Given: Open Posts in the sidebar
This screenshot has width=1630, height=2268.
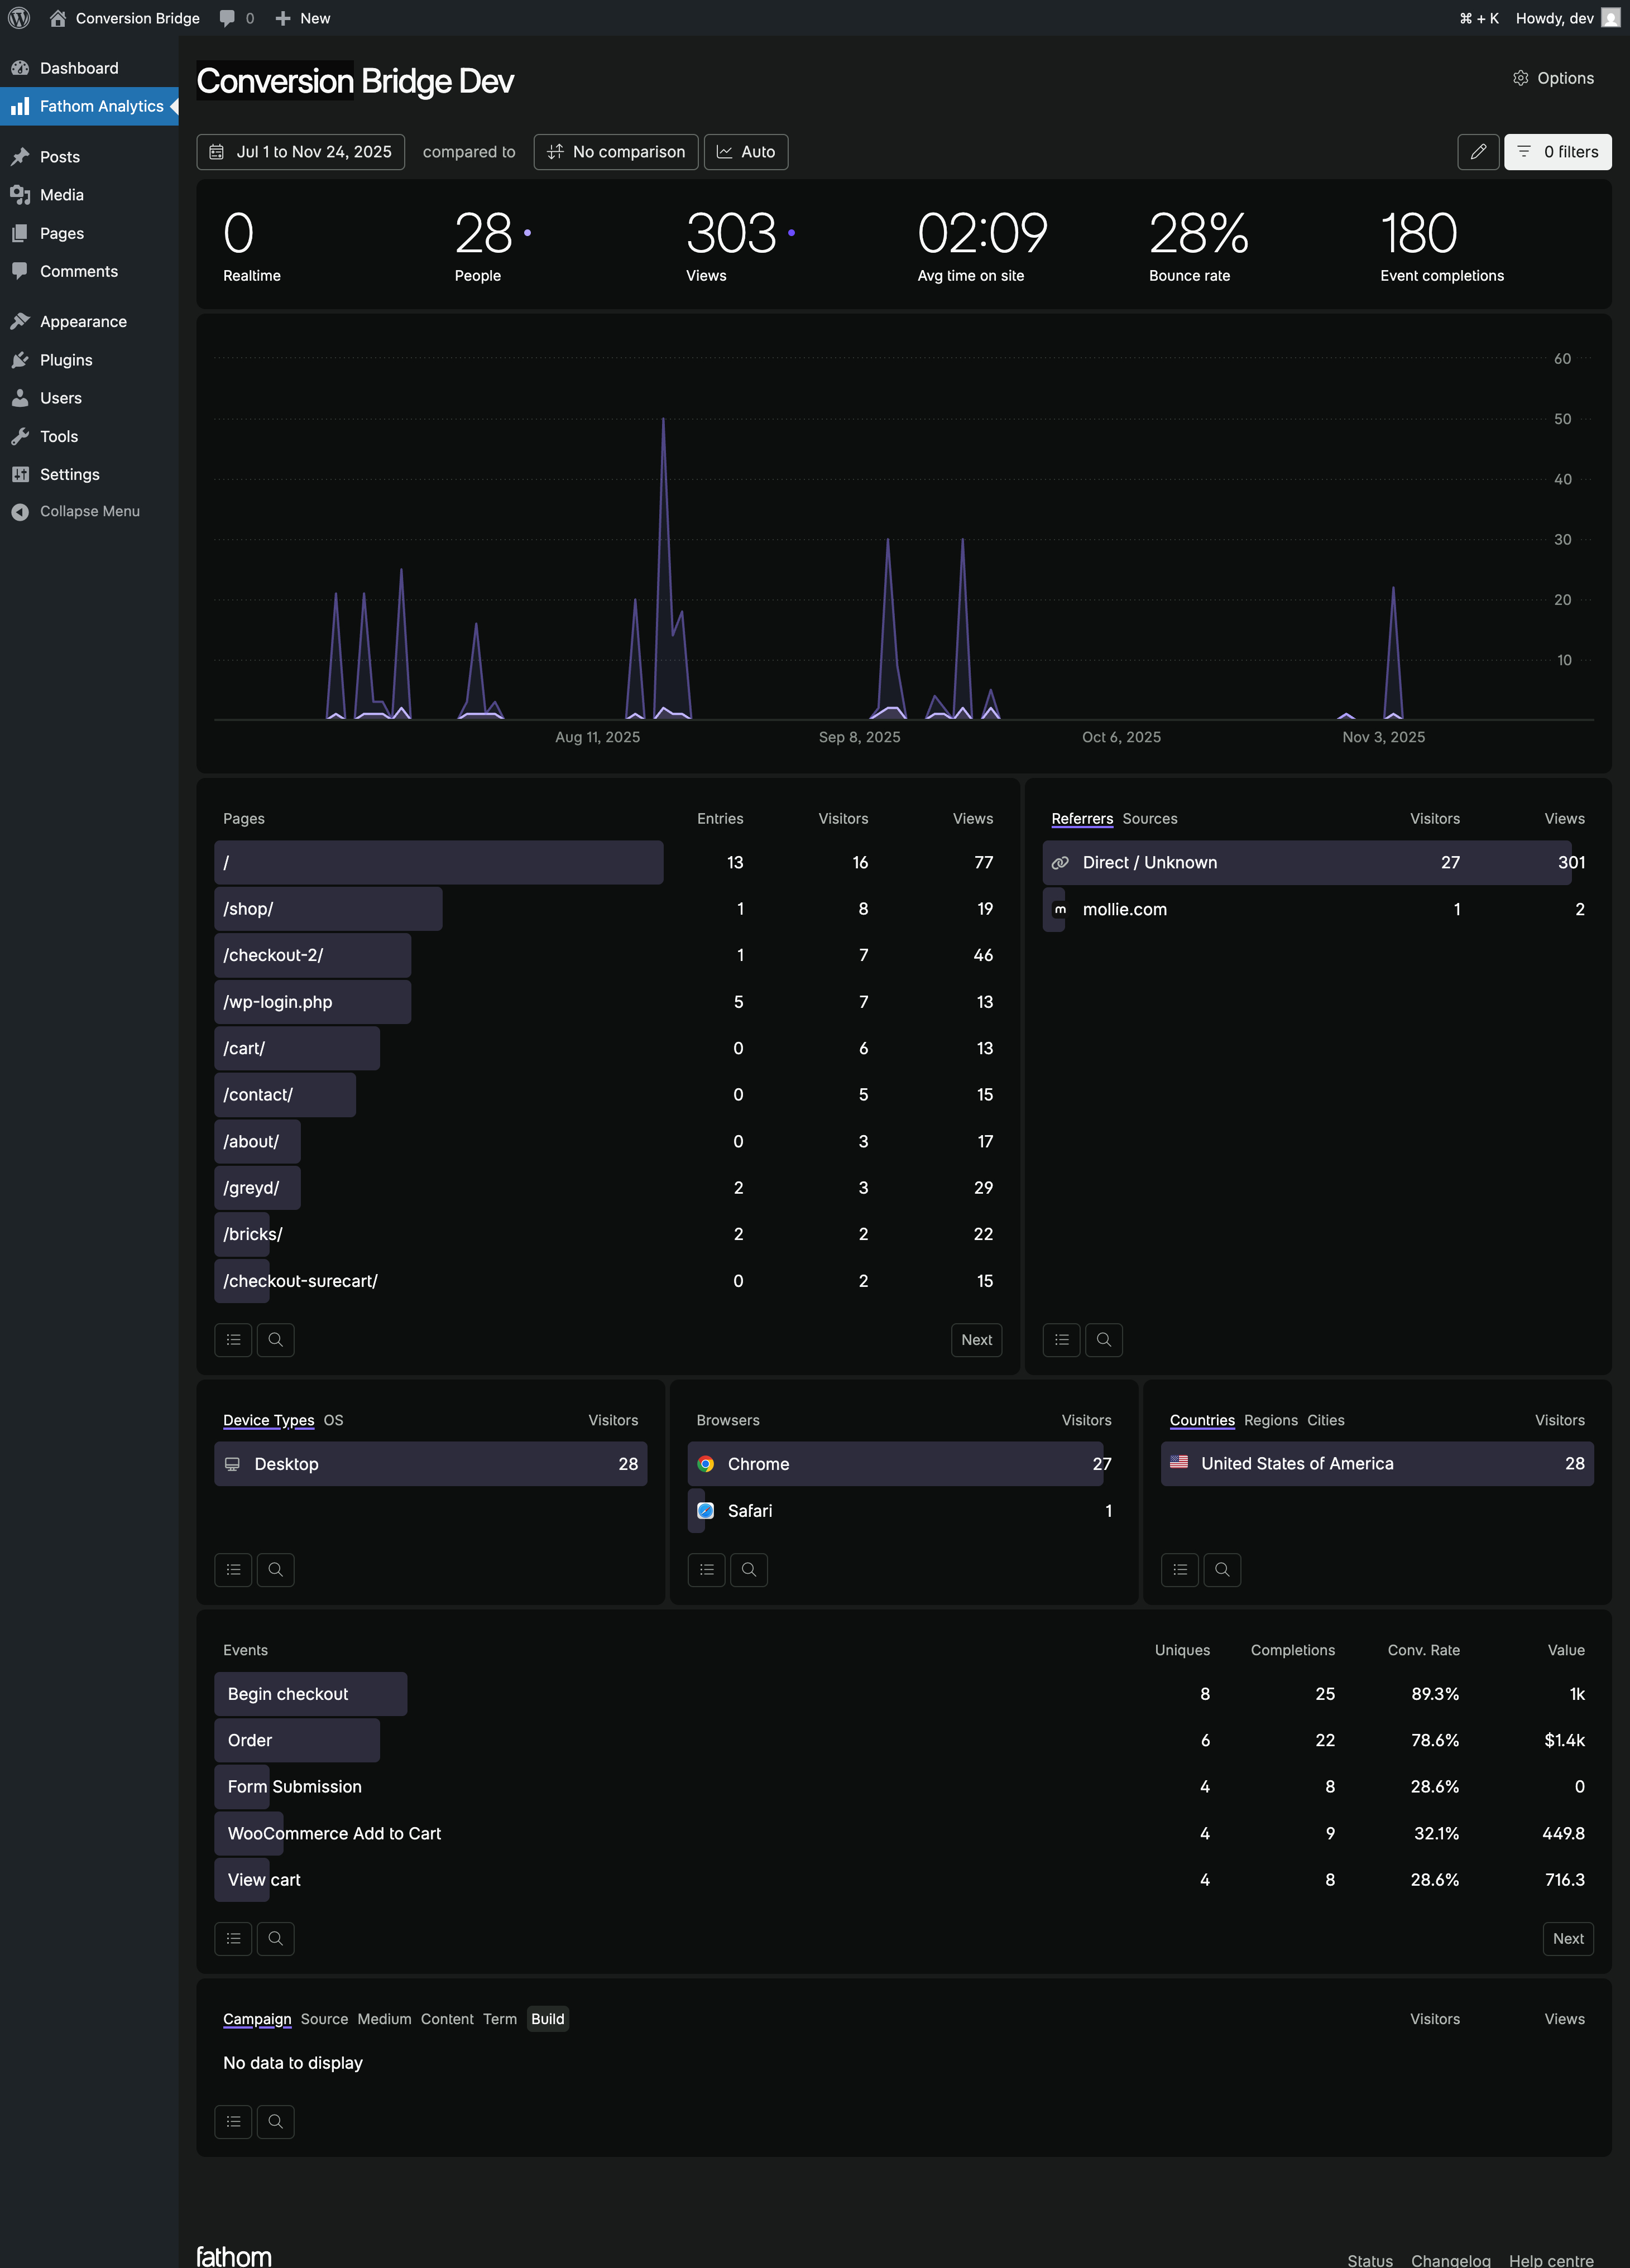Looking at the screenshot, I should pos(89,157).
